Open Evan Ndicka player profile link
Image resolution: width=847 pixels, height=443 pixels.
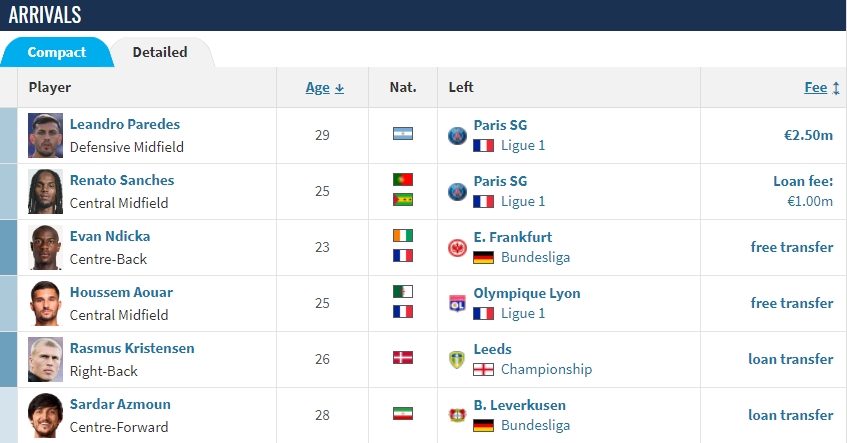click(x=110, y=236)
